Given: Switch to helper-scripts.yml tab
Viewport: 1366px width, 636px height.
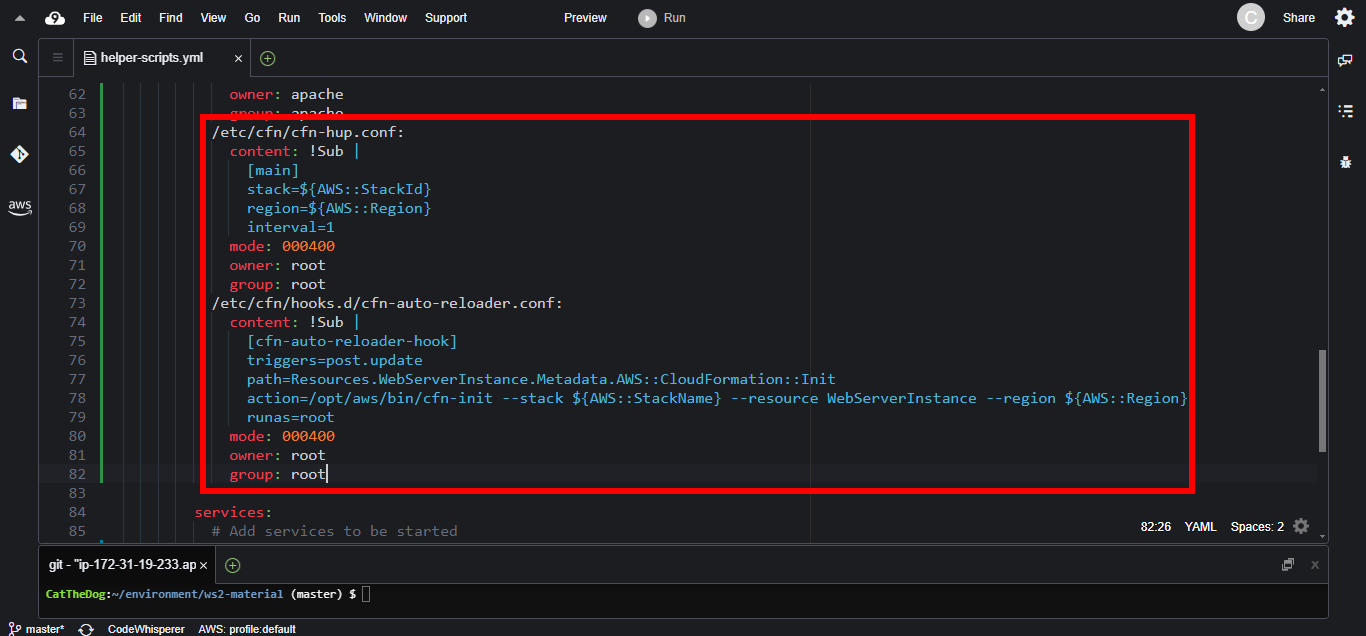Looking at the screenshot, I should pos(151,58).
